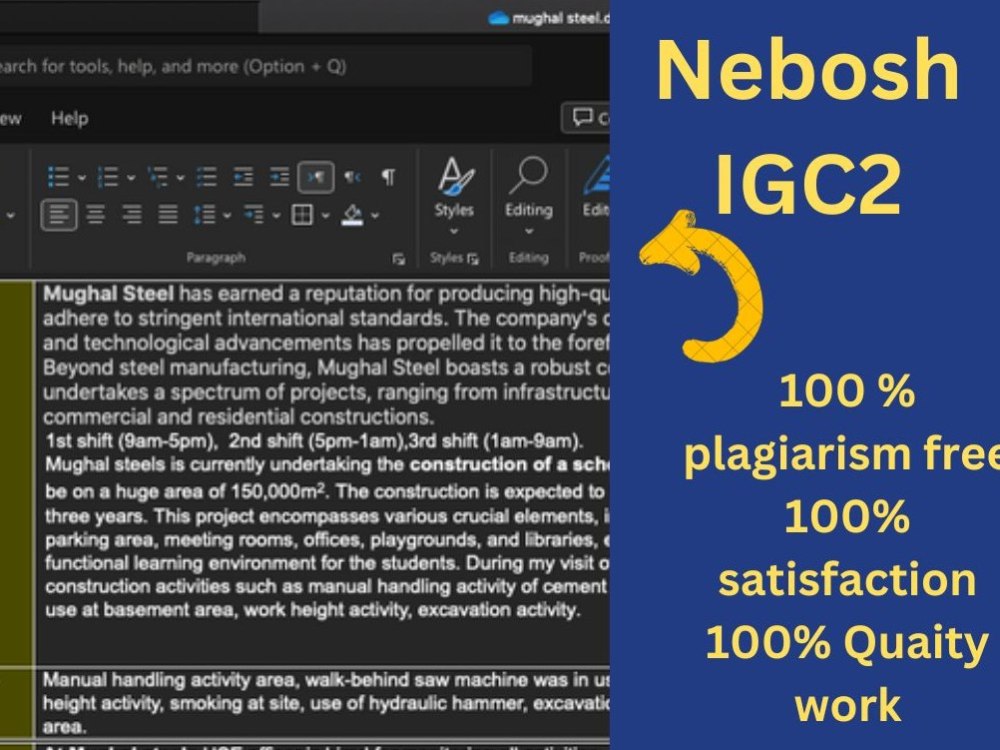The image size is (1000, 750).
Task: Justify the paragraph text
Action: [168, 214]
